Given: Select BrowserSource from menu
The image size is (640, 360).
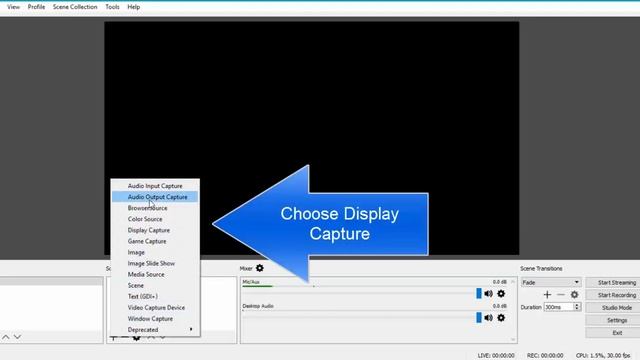Looking at the screenshot, I should [155, 208].
